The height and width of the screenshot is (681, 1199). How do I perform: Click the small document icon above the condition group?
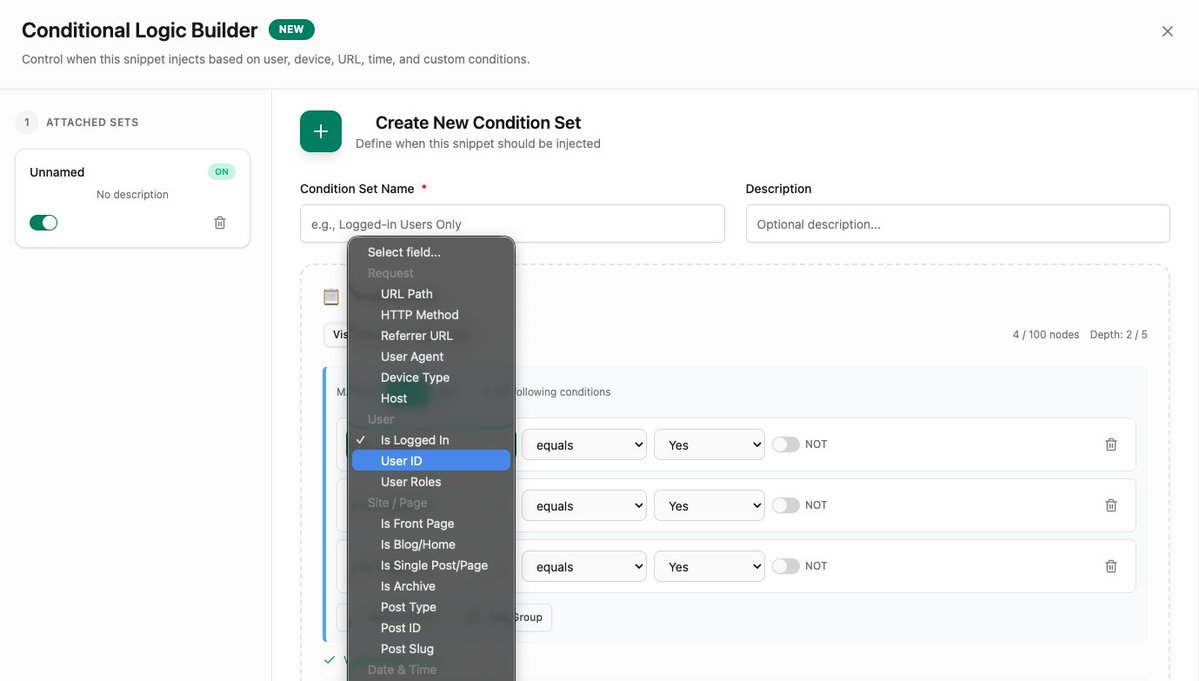coord(331,297)
